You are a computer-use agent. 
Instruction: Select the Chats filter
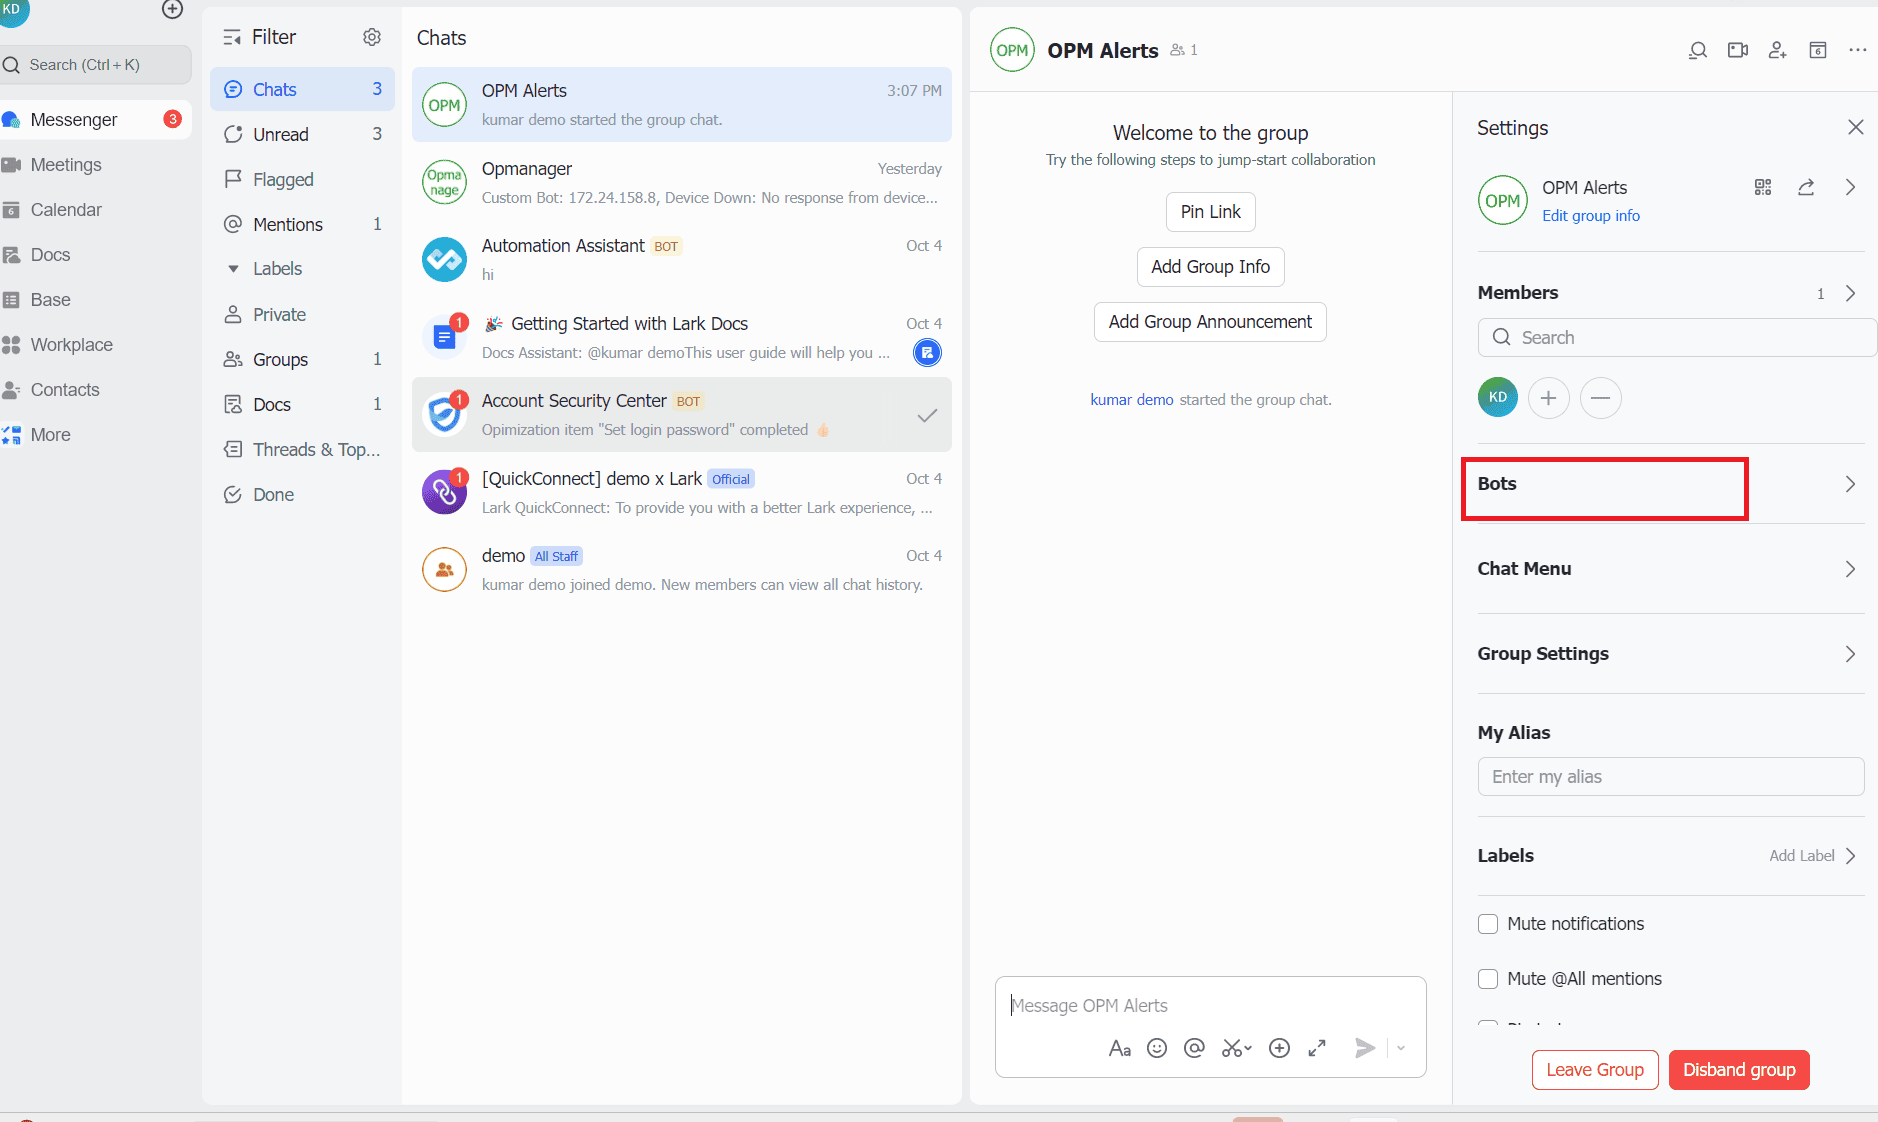(302, 89)
